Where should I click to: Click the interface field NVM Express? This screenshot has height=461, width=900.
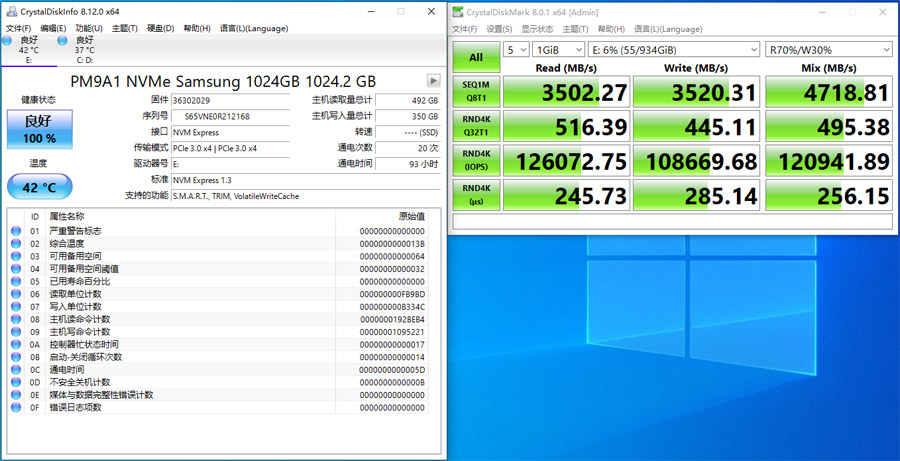(231, 133)
